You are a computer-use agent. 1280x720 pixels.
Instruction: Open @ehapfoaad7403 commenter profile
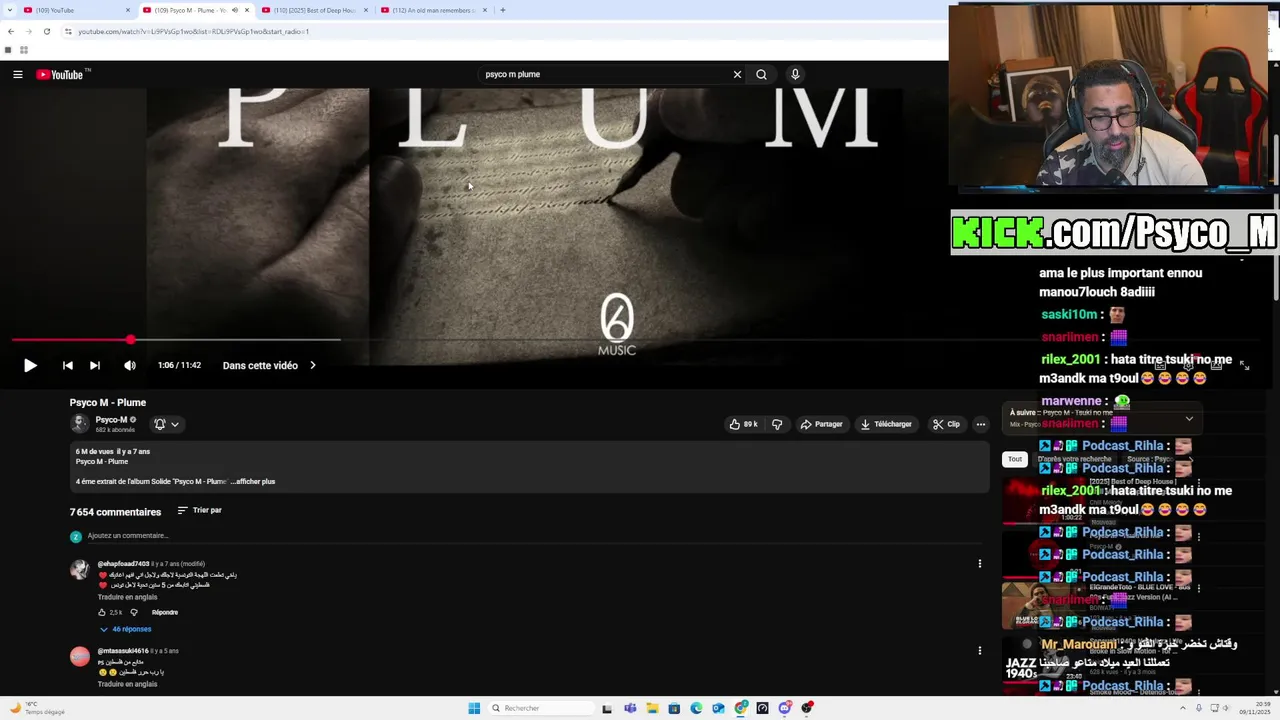[80, 569]
